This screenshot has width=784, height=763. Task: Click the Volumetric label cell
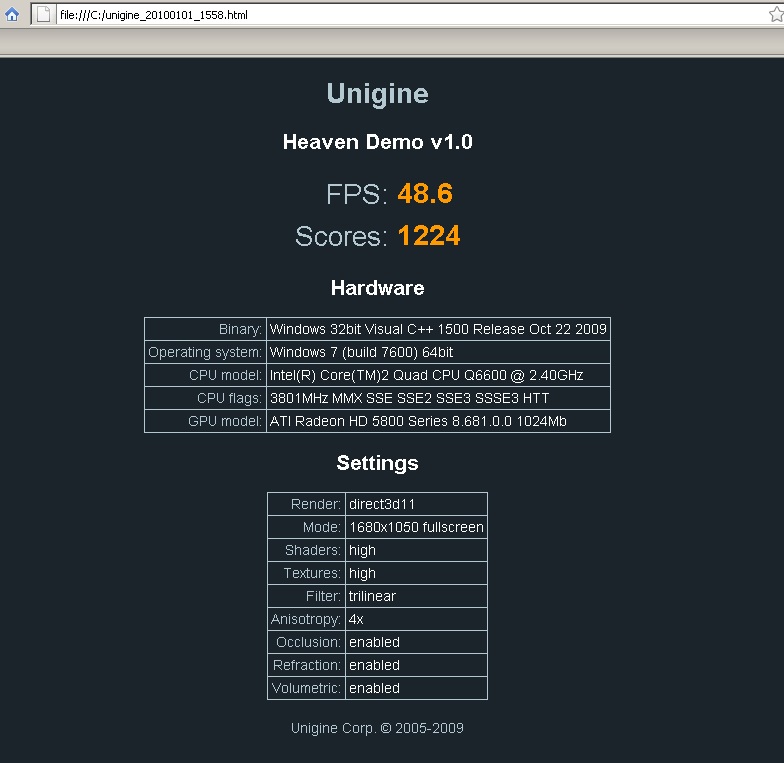pos(306,688)
